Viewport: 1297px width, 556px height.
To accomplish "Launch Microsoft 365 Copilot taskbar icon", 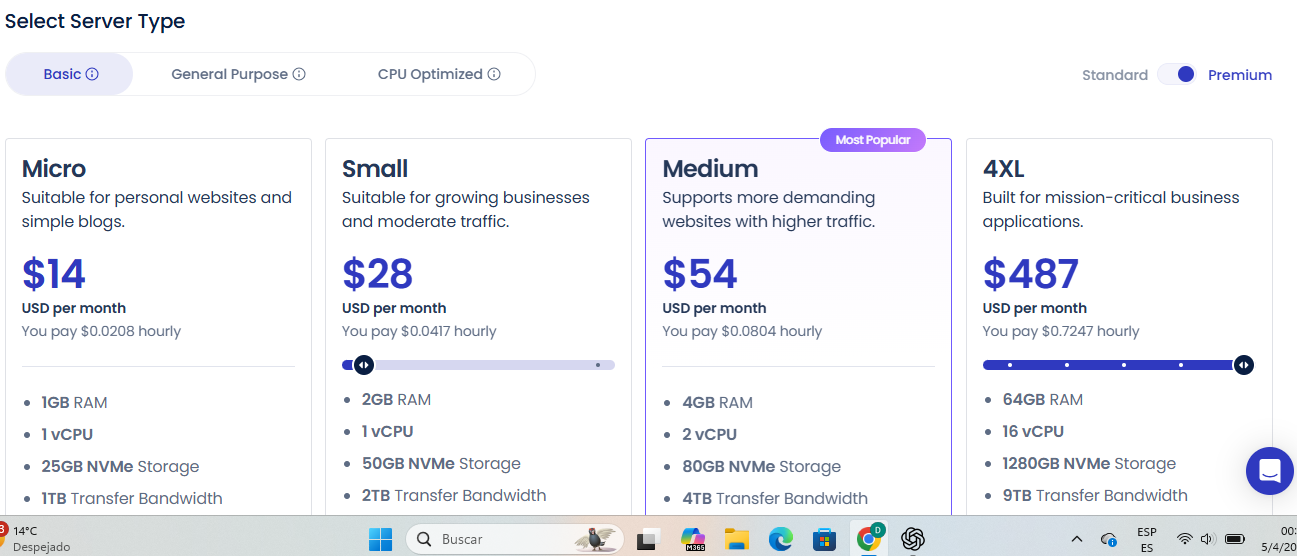I will tap(693, 539).
